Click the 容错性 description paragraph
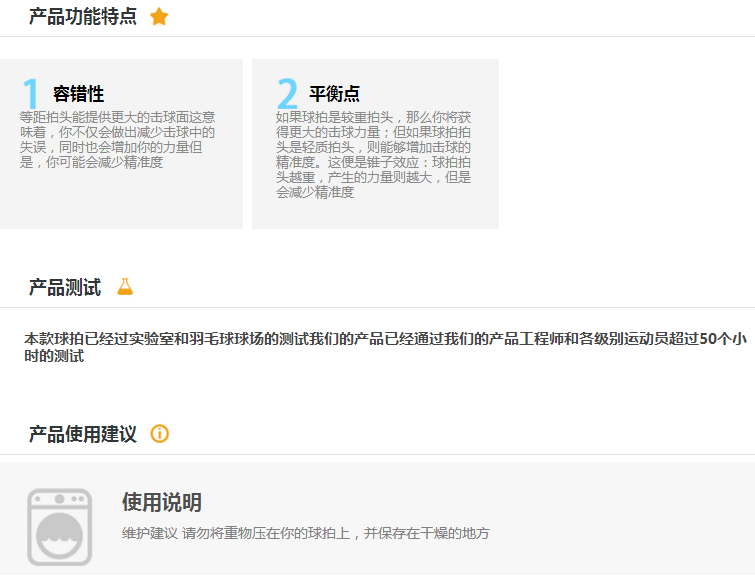 coord(117,139)
